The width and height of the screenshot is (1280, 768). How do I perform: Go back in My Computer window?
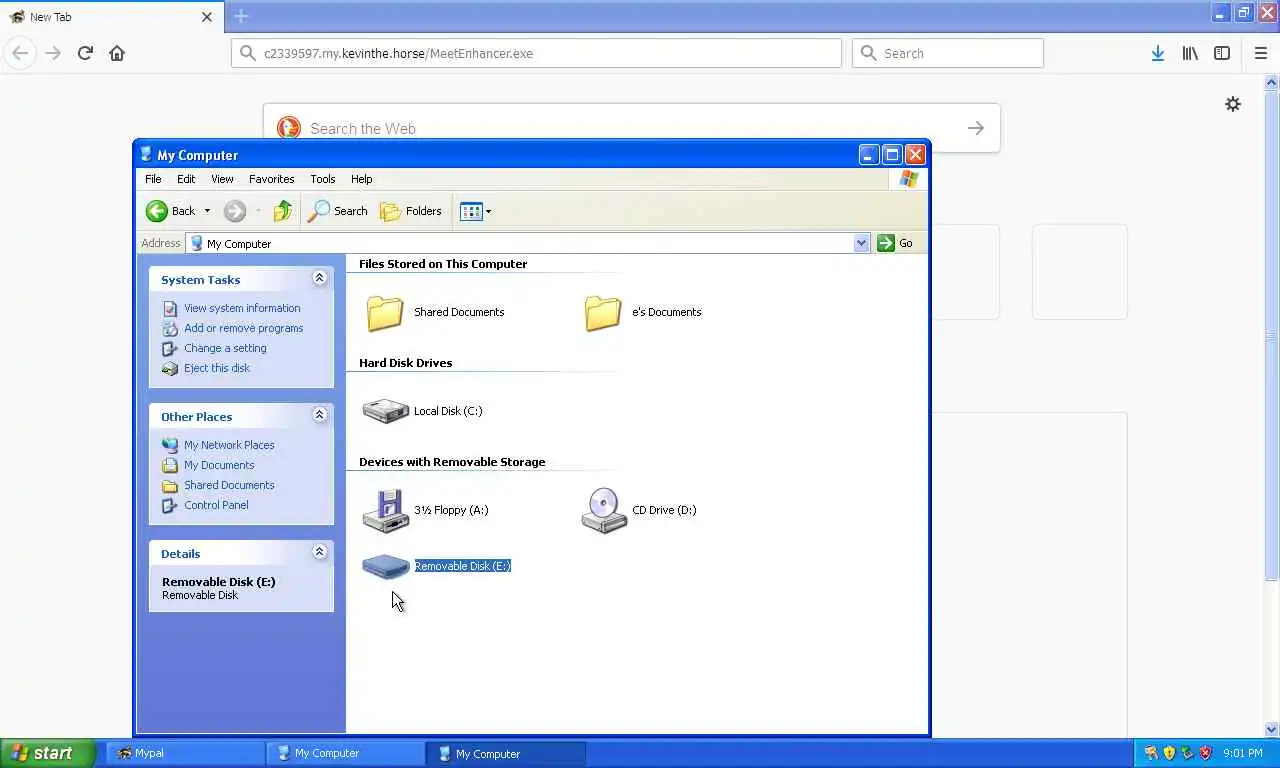(x=171, y=211)
